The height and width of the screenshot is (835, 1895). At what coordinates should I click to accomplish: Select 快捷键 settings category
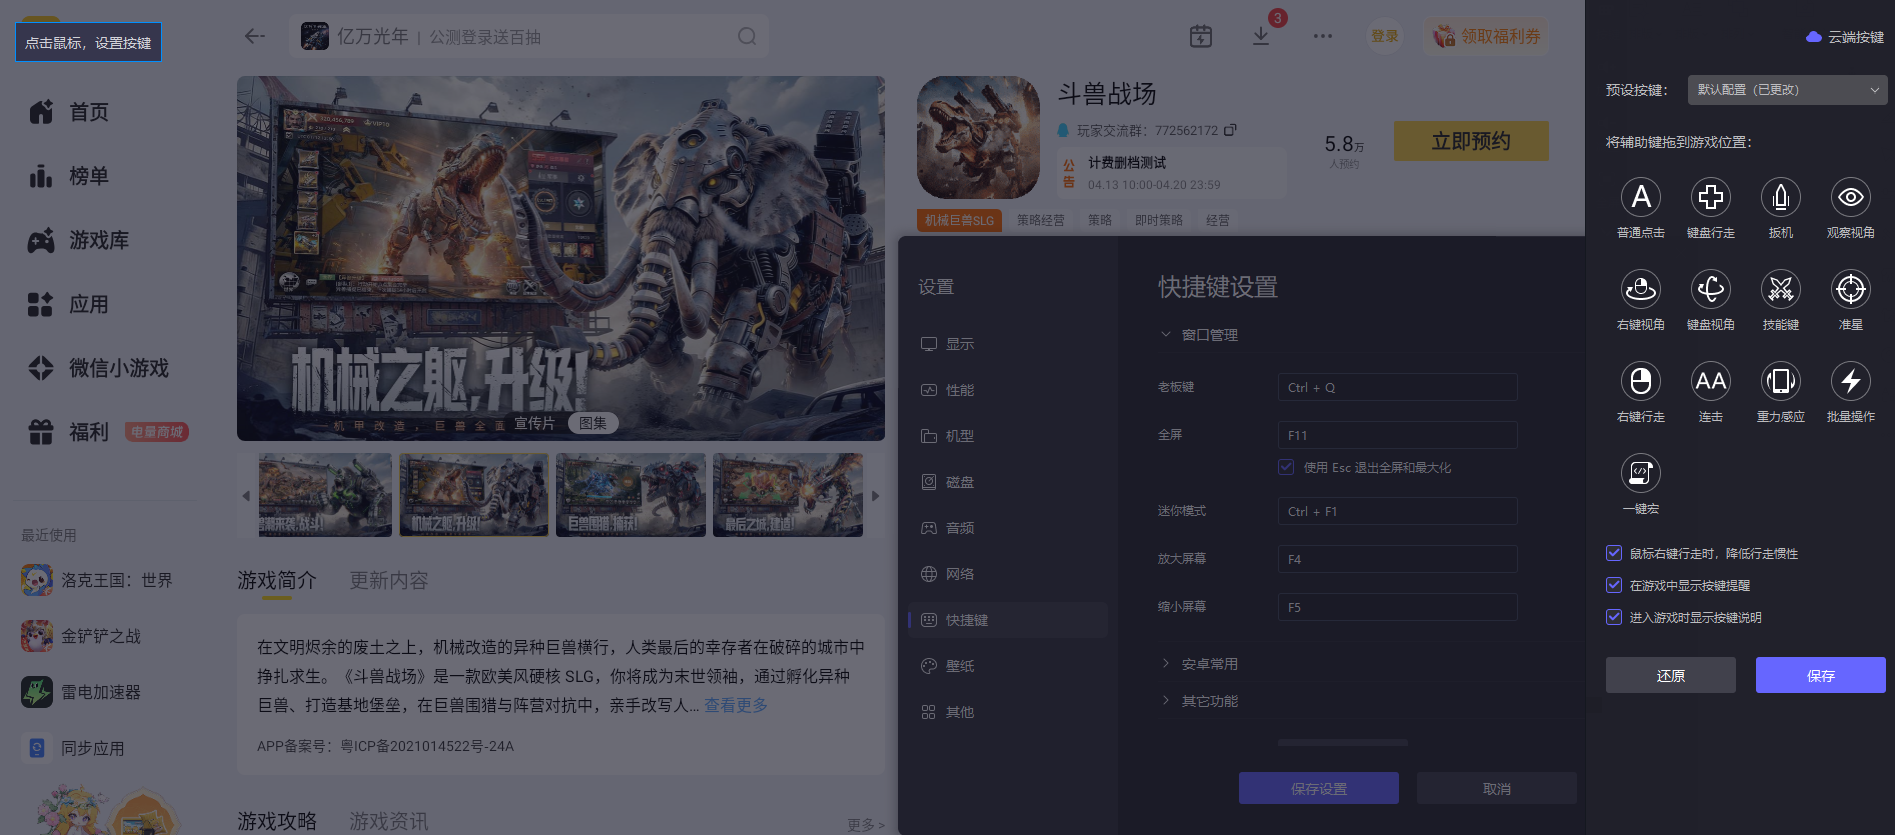(1008, 620)
